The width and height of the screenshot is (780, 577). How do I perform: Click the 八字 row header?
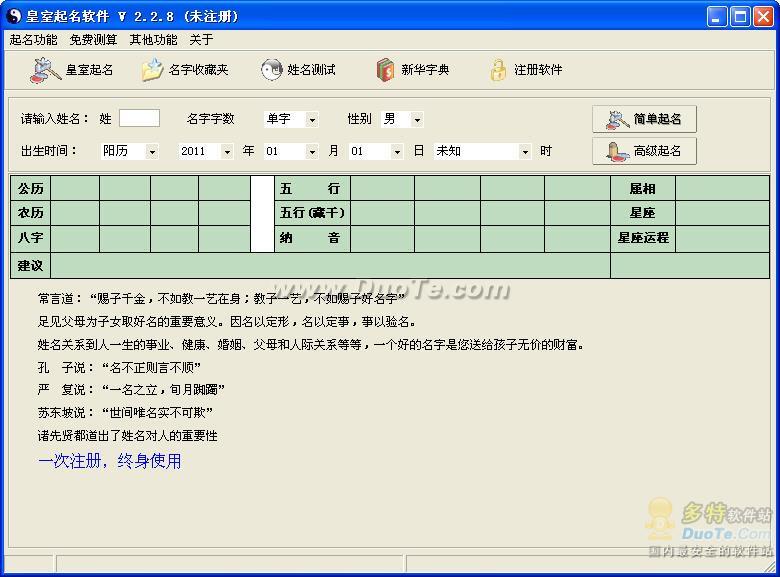click(x=31, y=238)
